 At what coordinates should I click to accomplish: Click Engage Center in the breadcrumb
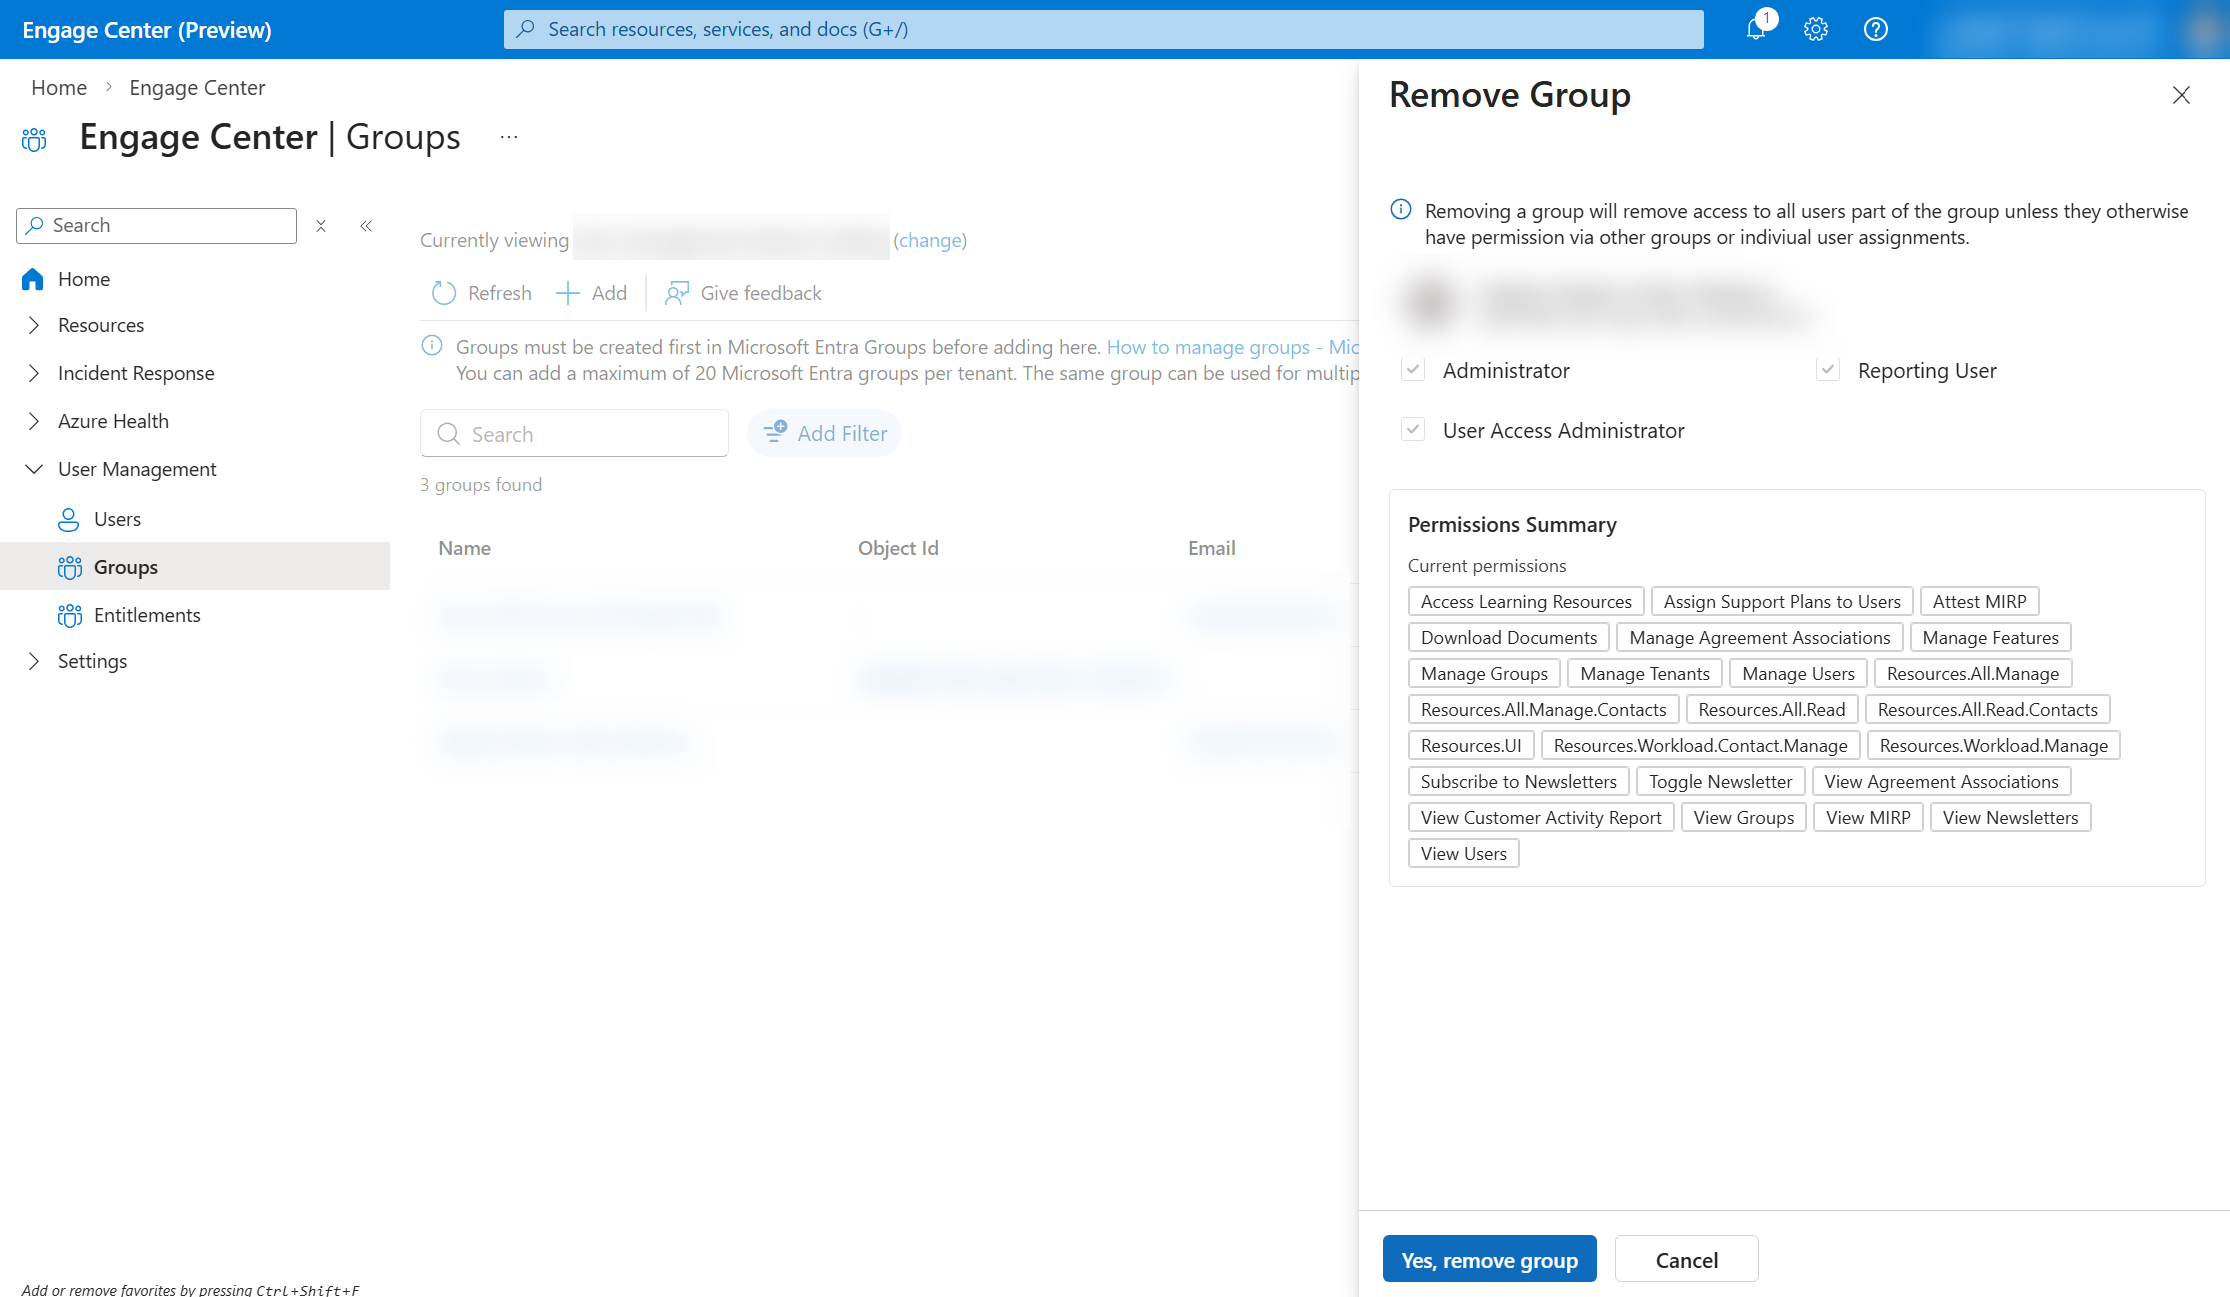[197, 88]
